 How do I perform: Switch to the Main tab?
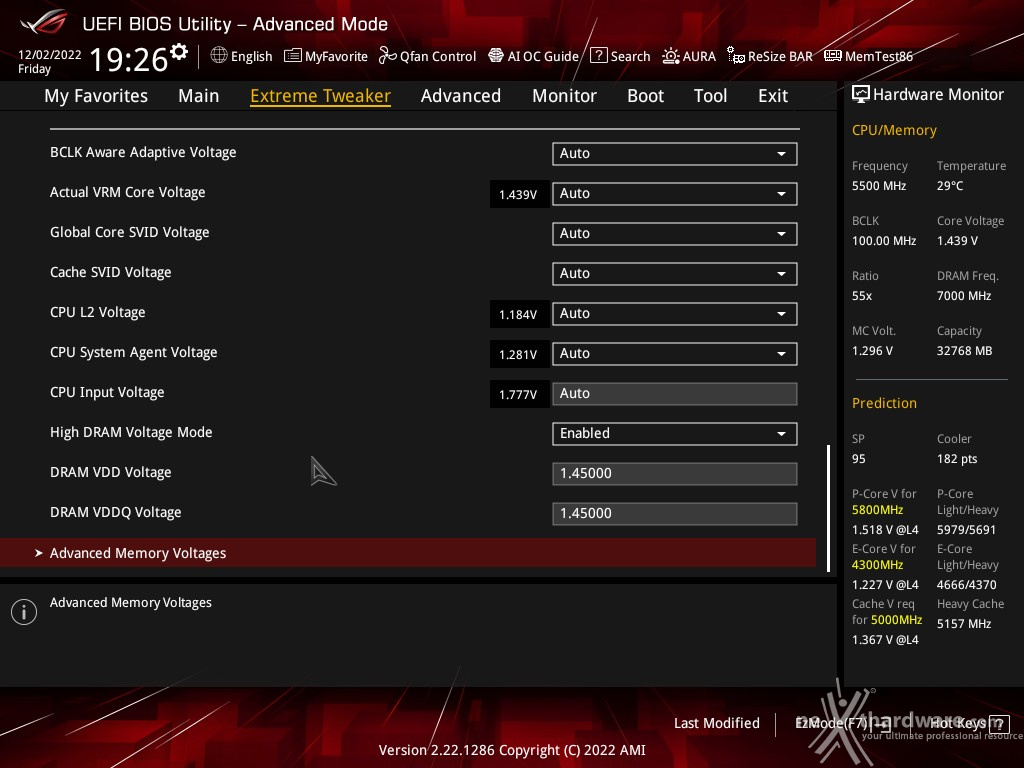pos(199,96)
